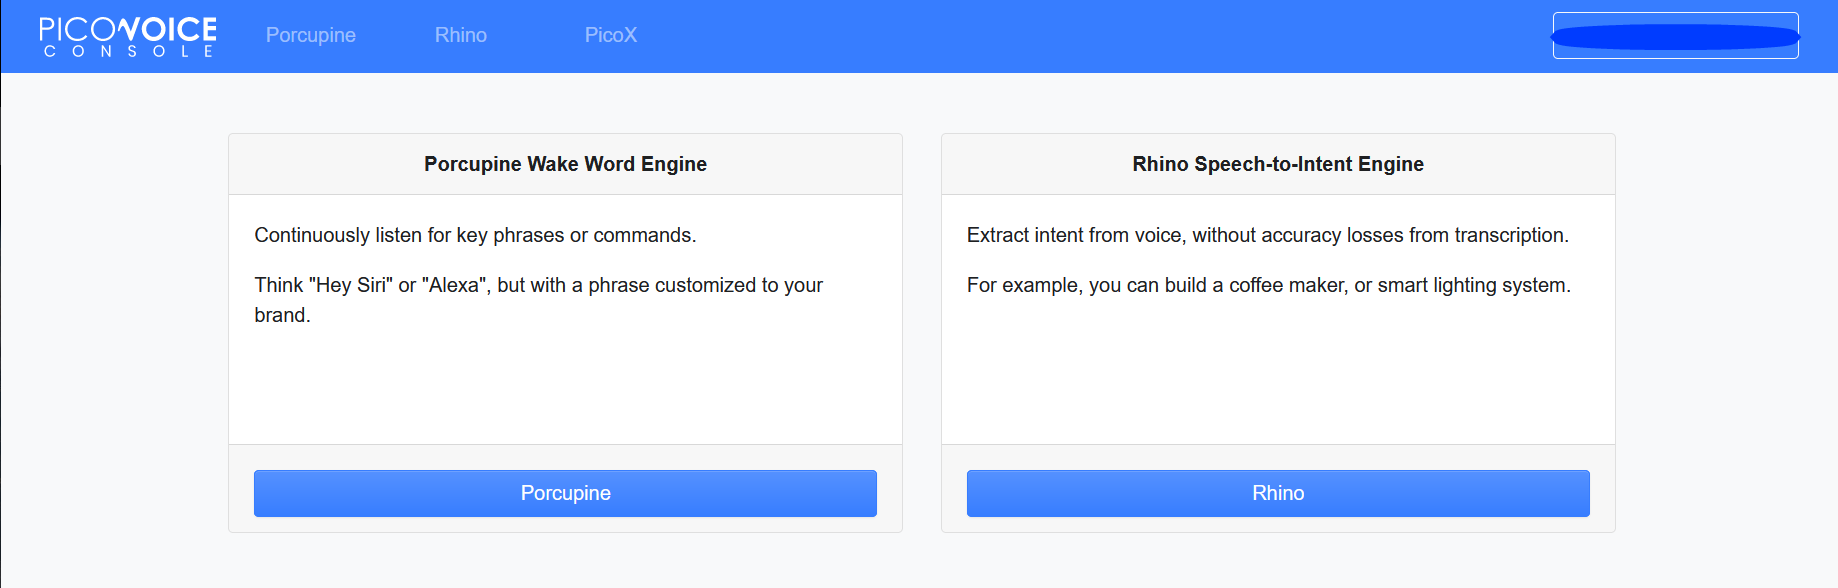
Task: Open Porcupine in the top navigation
Action: pos(310,35)
